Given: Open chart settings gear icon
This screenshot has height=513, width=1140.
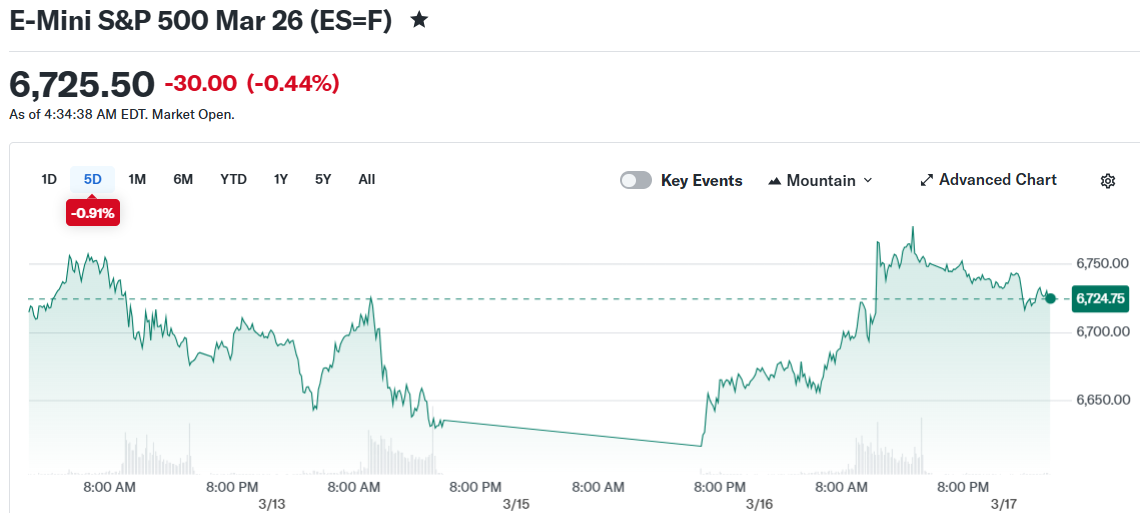Looking at the screenshot, I should 1108,181.
